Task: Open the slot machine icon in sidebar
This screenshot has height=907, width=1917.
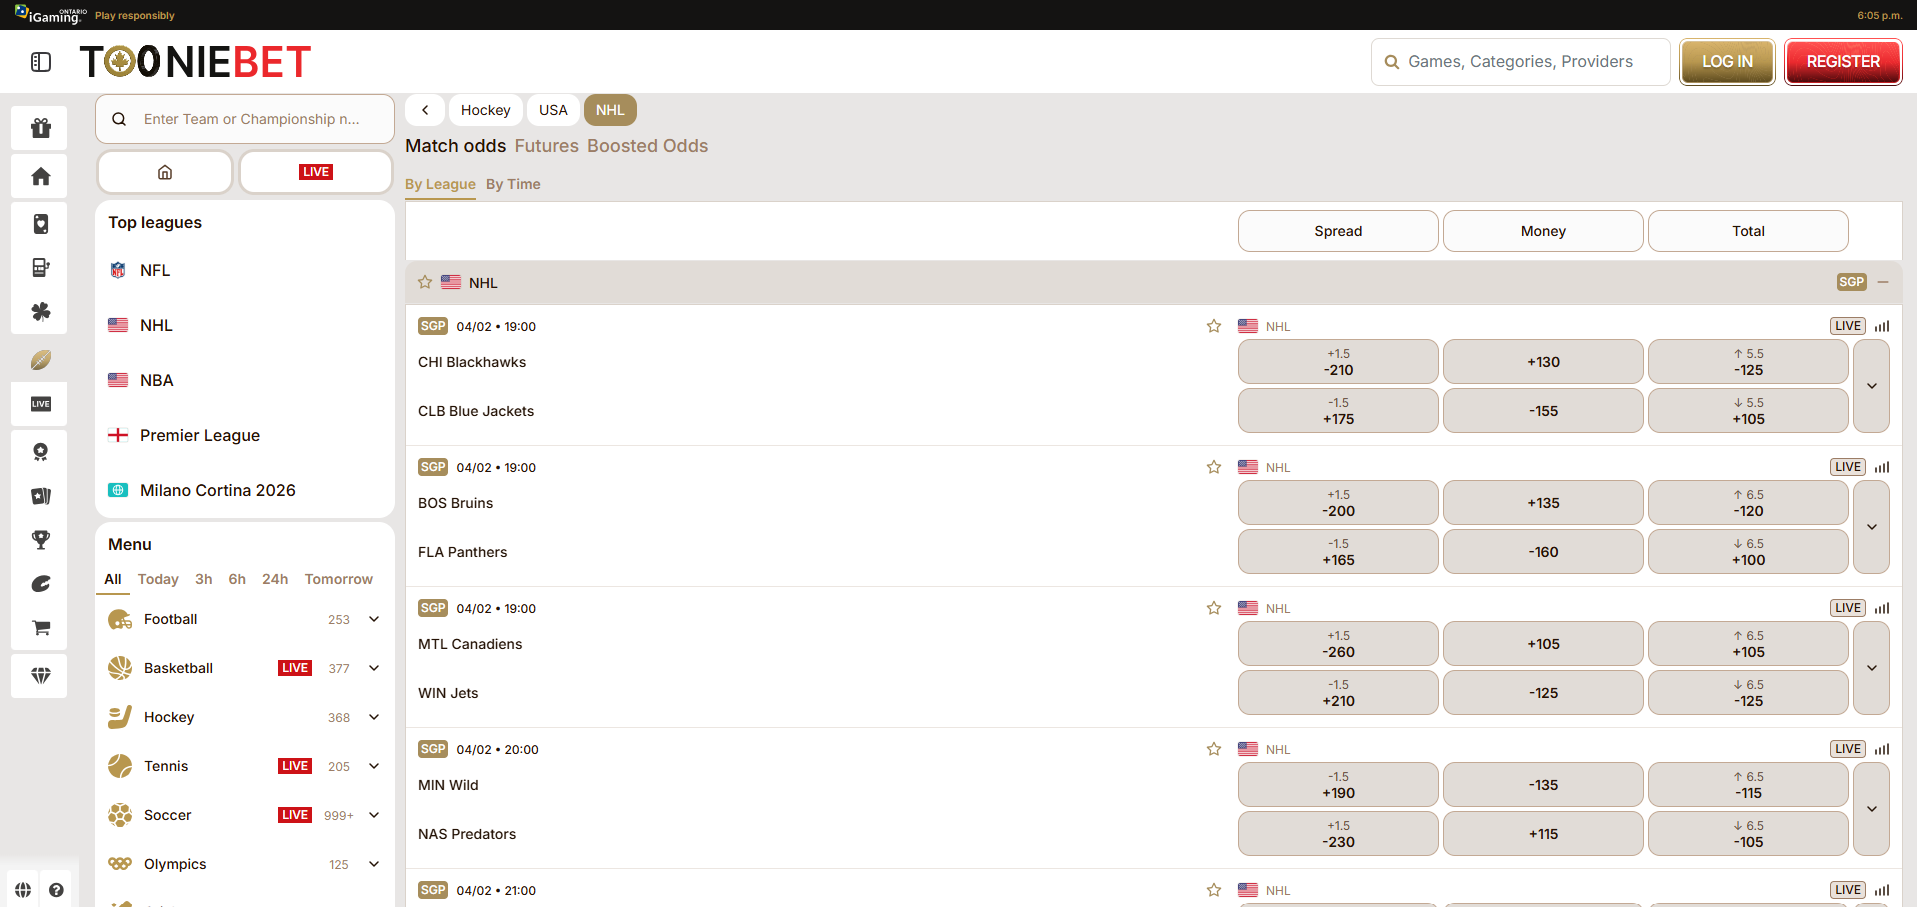Action: click(x=39, y=268)
